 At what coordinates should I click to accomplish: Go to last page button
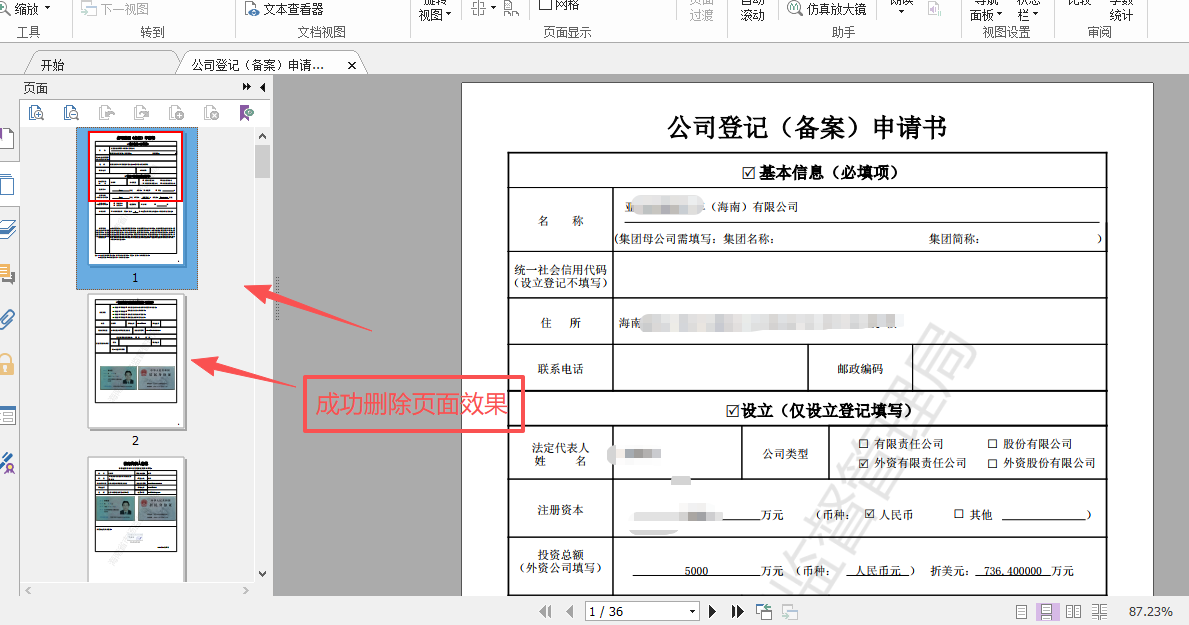[737, 611]
